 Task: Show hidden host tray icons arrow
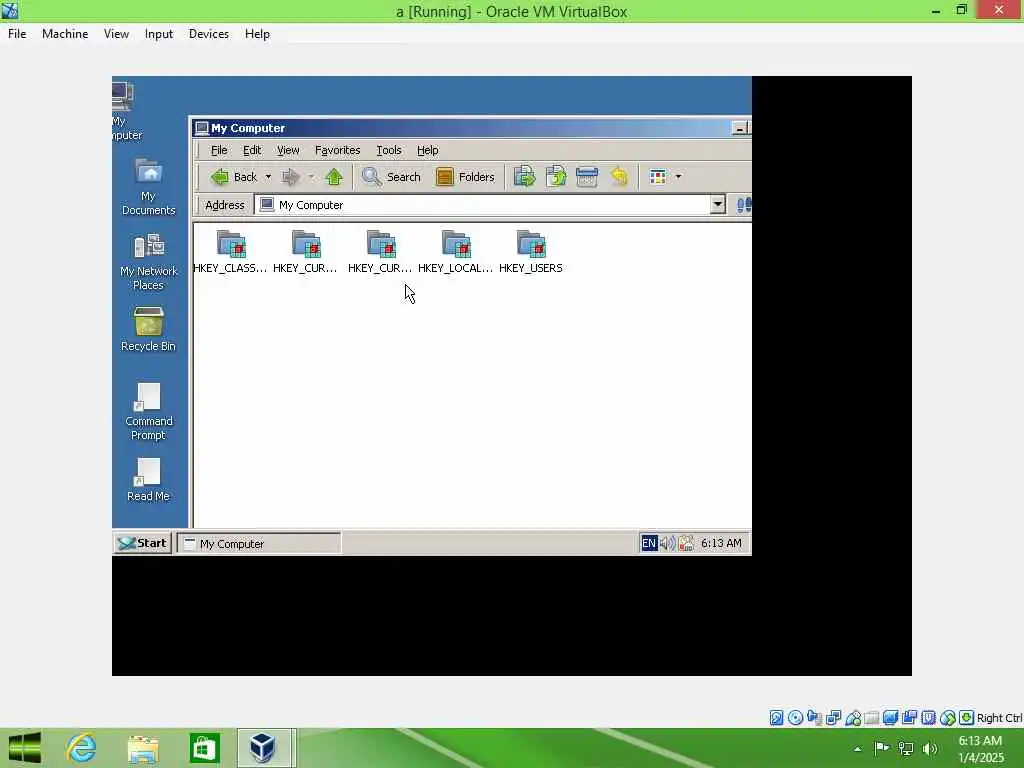tap(857, 749)
